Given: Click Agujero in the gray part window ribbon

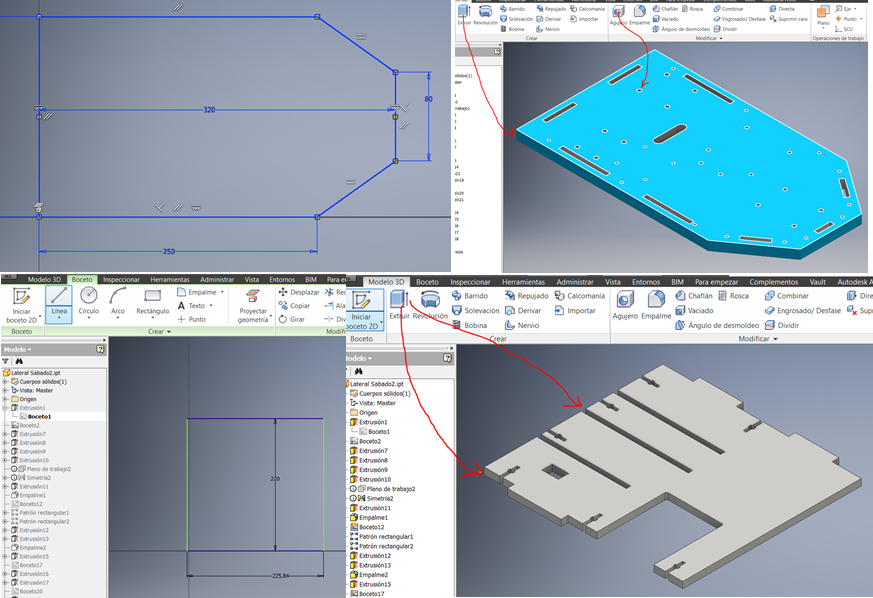Looking at the screenshot, I should click(625, 306).
